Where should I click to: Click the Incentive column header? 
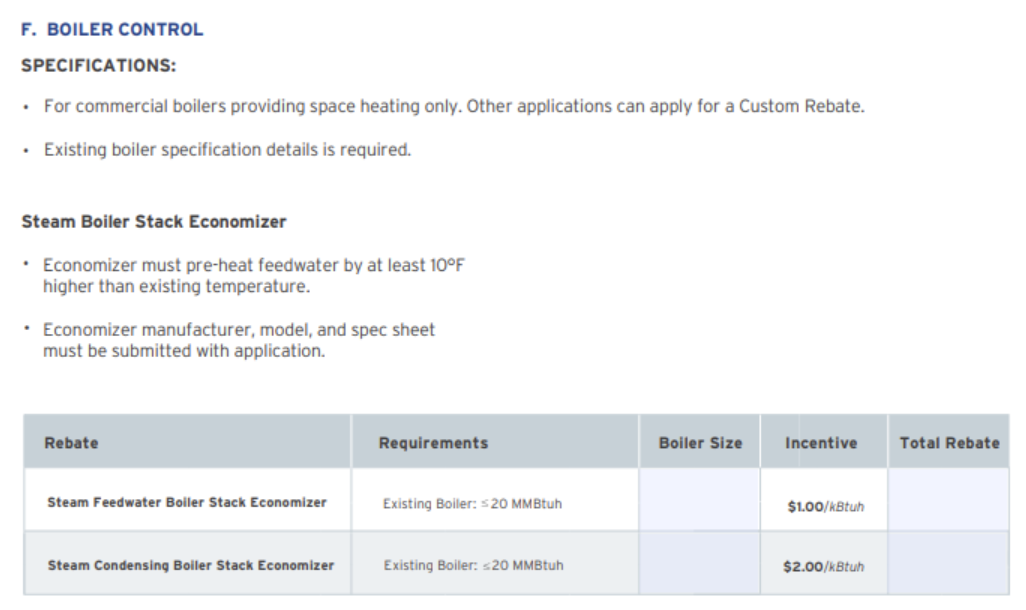point(821,443)
